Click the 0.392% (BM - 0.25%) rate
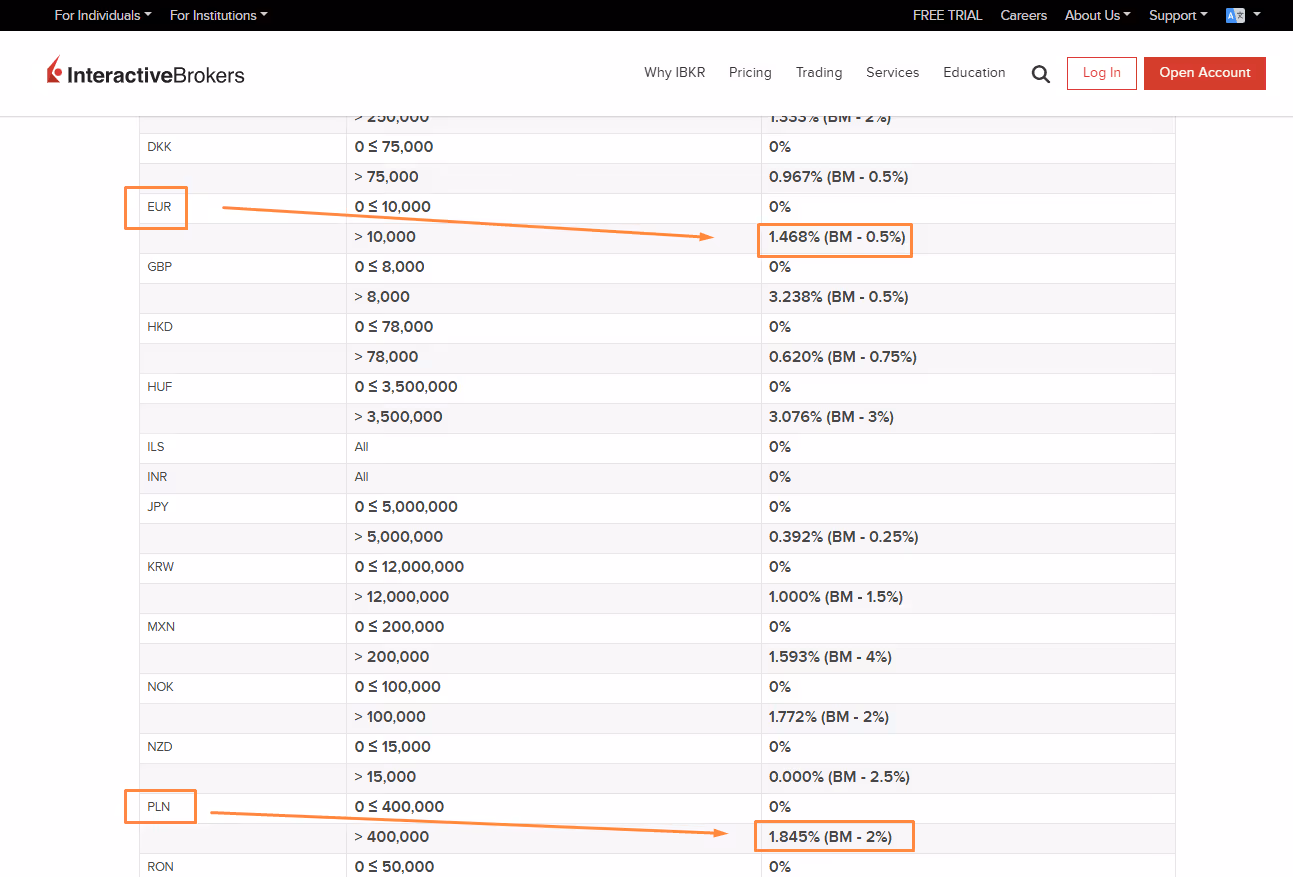 (844, 537)
